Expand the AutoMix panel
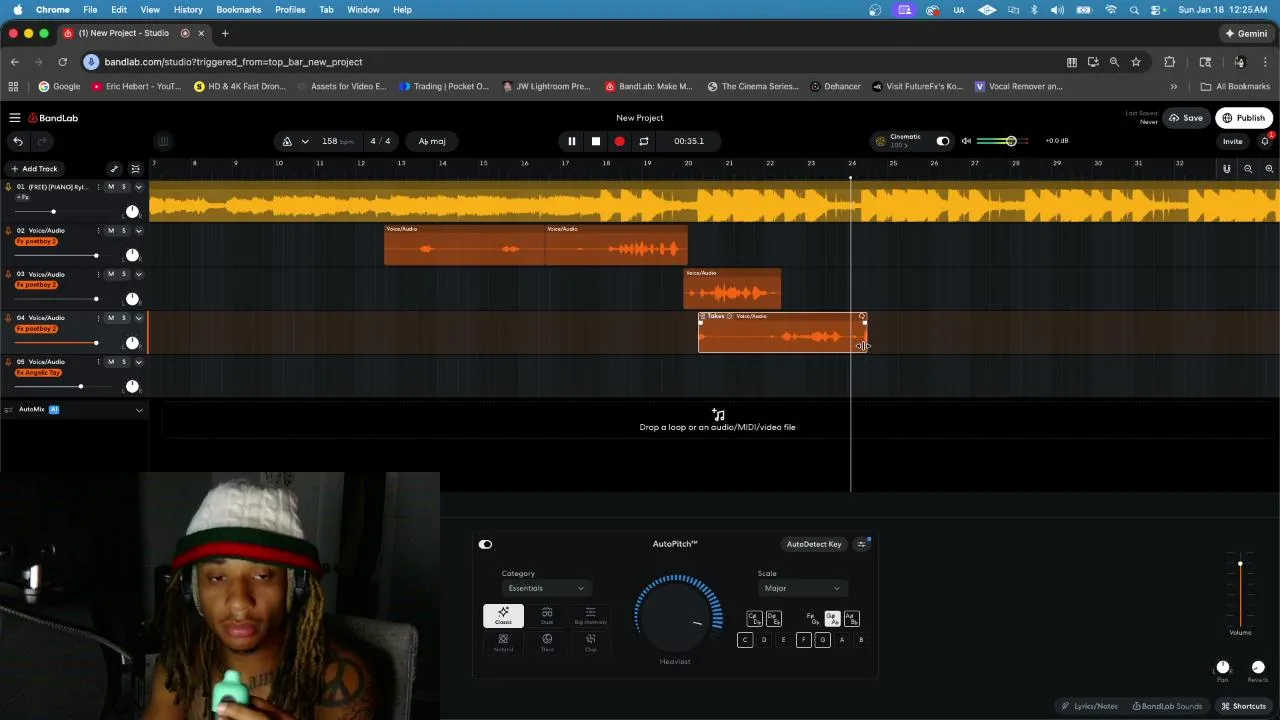 coord(139,410)
